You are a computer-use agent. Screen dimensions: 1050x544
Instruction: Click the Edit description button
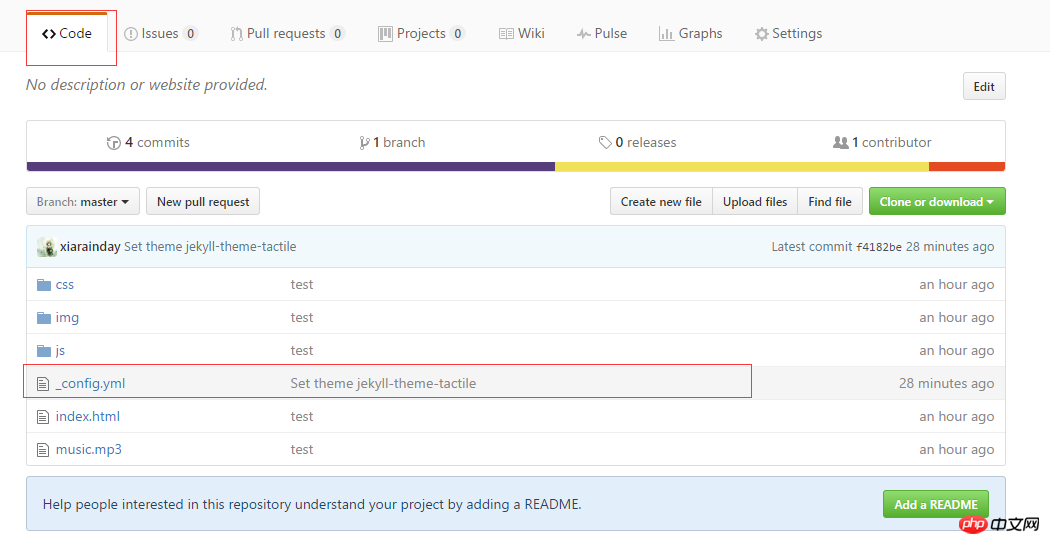[984, 87]
